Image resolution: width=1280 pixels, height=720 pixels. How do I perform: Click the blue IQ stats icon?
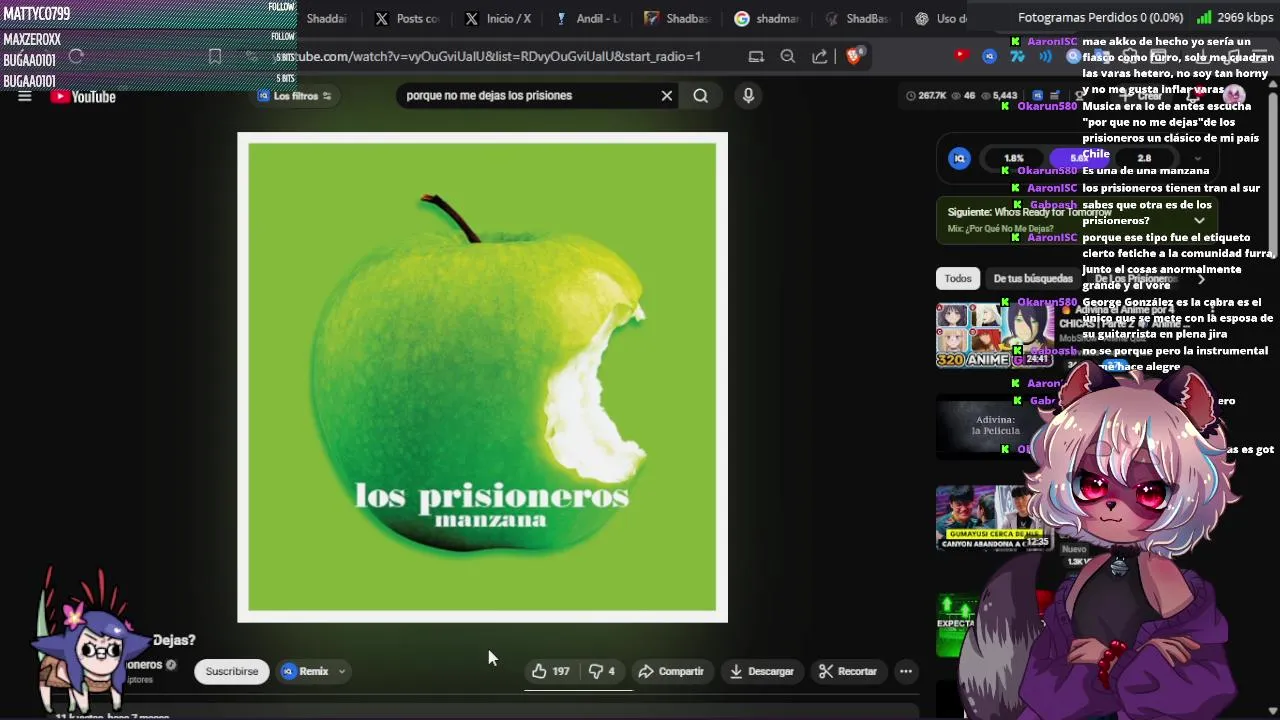coord(960,158)
